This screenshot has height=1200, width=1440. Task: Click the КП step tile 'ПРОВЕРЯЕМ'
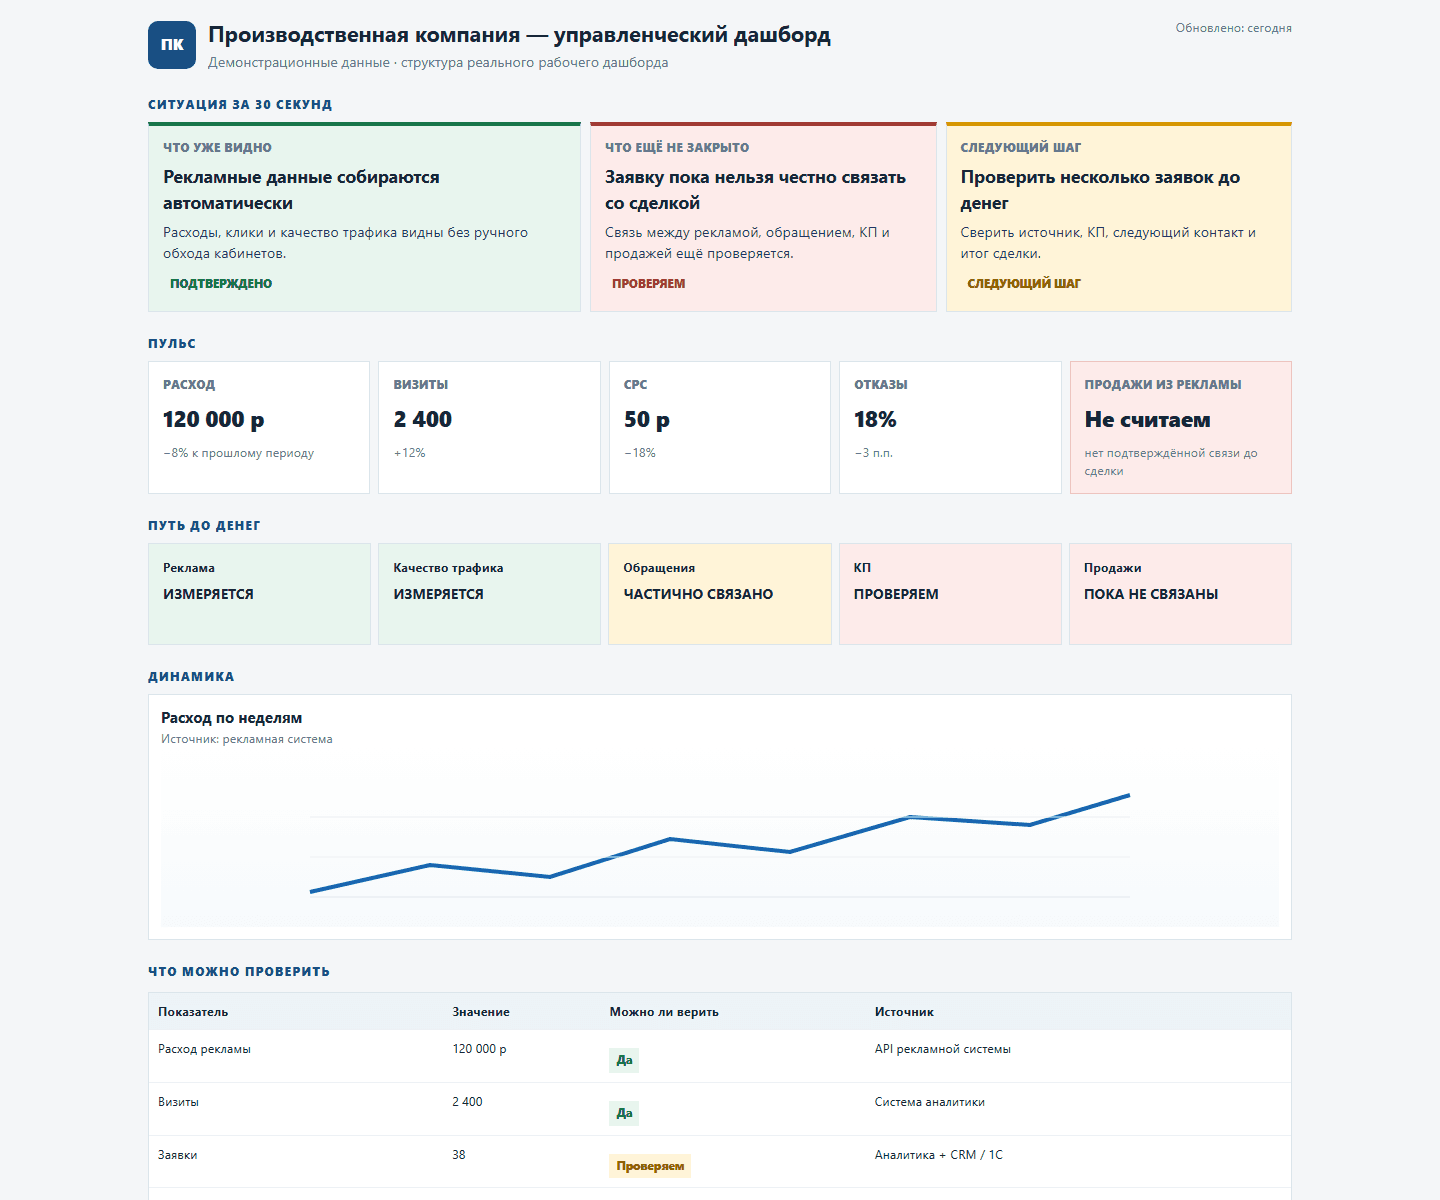pos(950,594)
